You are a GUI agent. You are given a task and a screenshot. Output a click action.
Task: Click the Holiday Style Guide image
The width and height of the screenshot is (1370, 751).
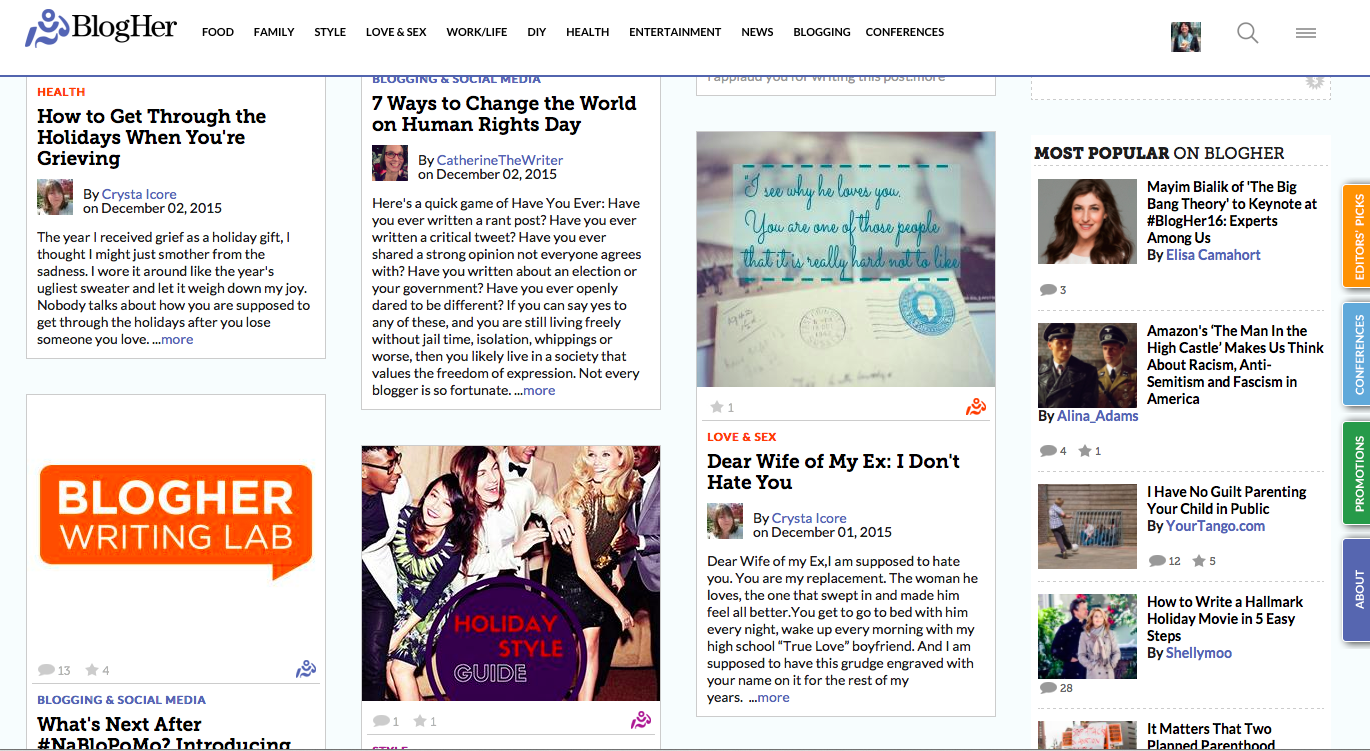[x=511, y=573]
